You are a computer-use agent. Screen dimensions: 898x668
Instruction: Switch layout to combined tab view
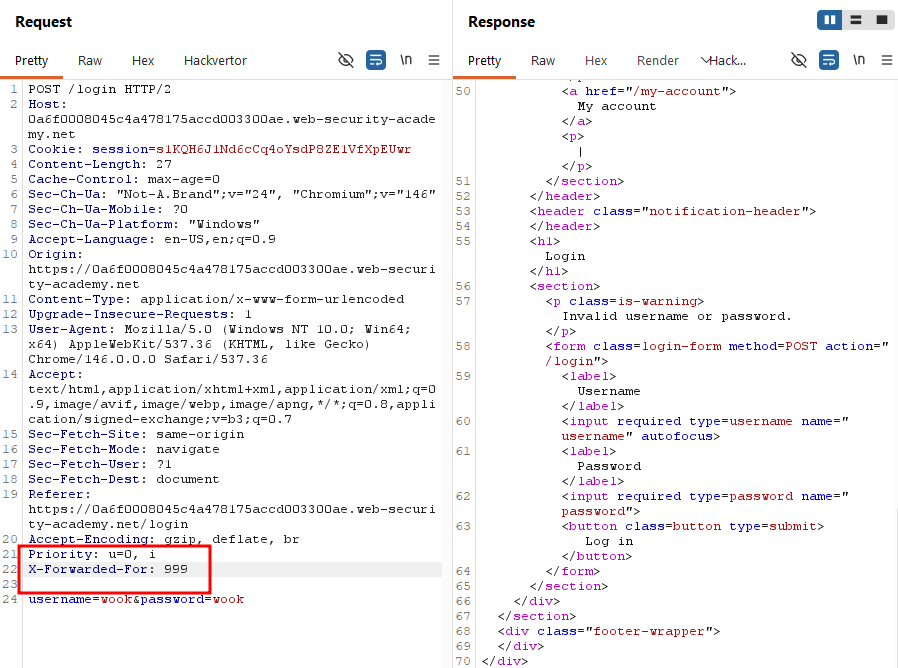coord(882,20)
